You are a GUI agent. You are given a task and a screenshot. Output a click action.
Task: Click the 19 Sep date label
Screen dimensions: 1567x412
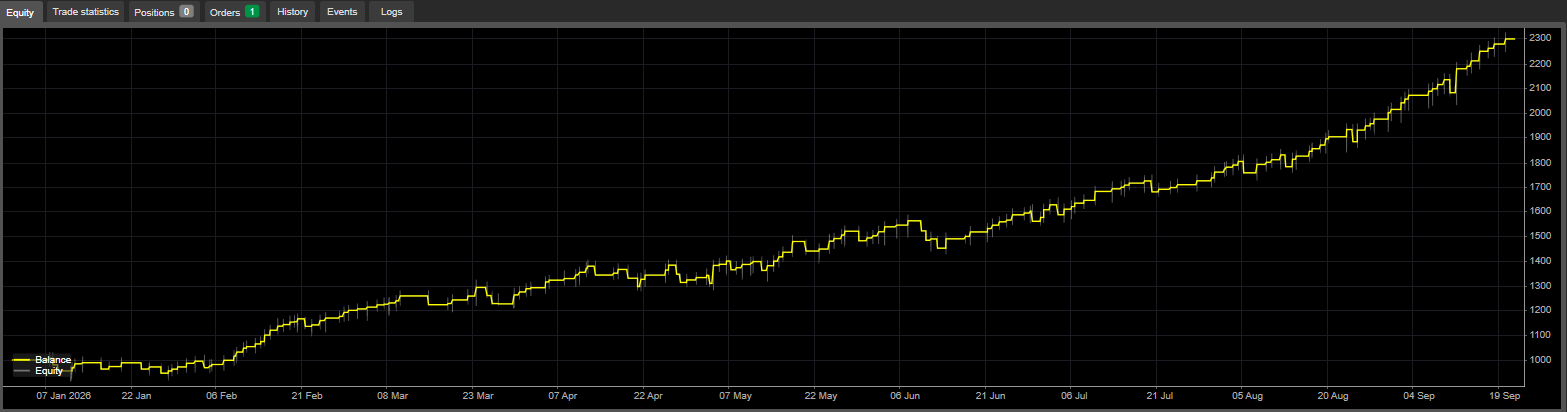click(x=1504, y=395)
